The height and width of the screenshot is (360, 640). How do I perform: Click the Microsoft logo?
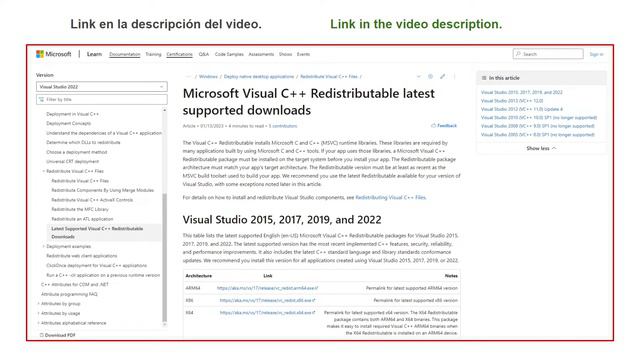click(53, 54)
